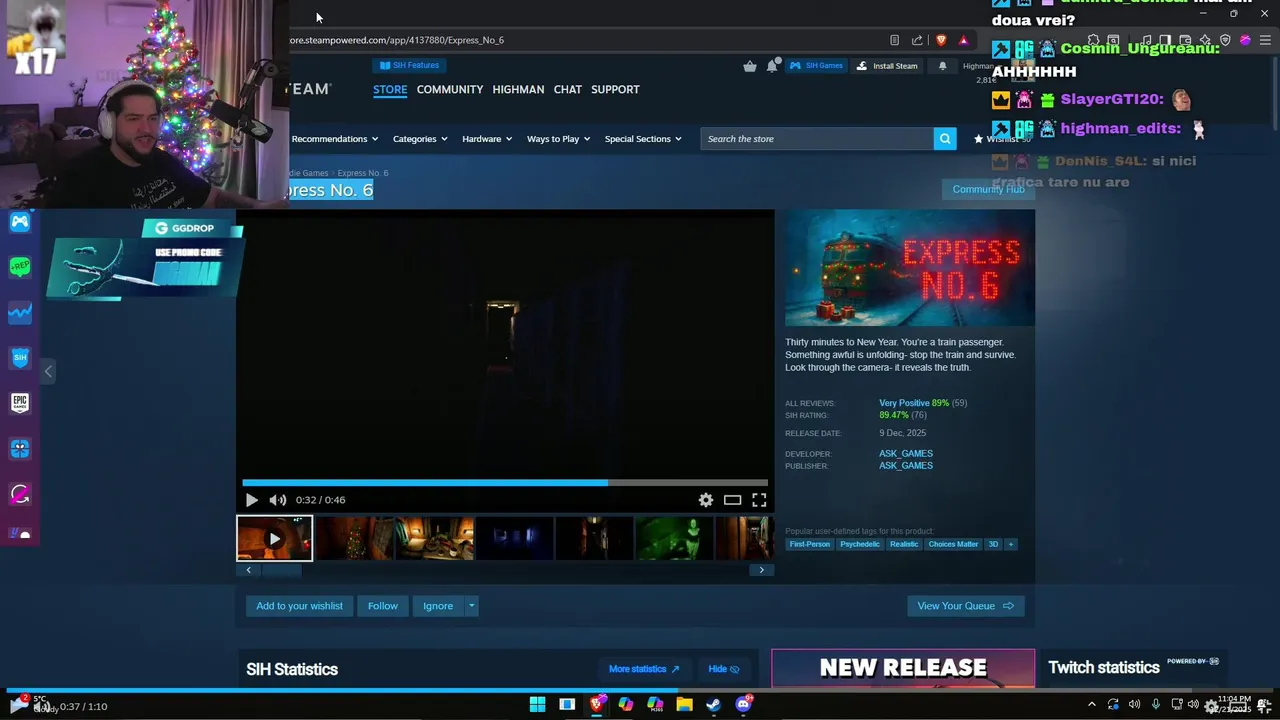Click the Brave Shields lion icon
The width and height of the screenshot is (1280, 720).
[941, 40]
